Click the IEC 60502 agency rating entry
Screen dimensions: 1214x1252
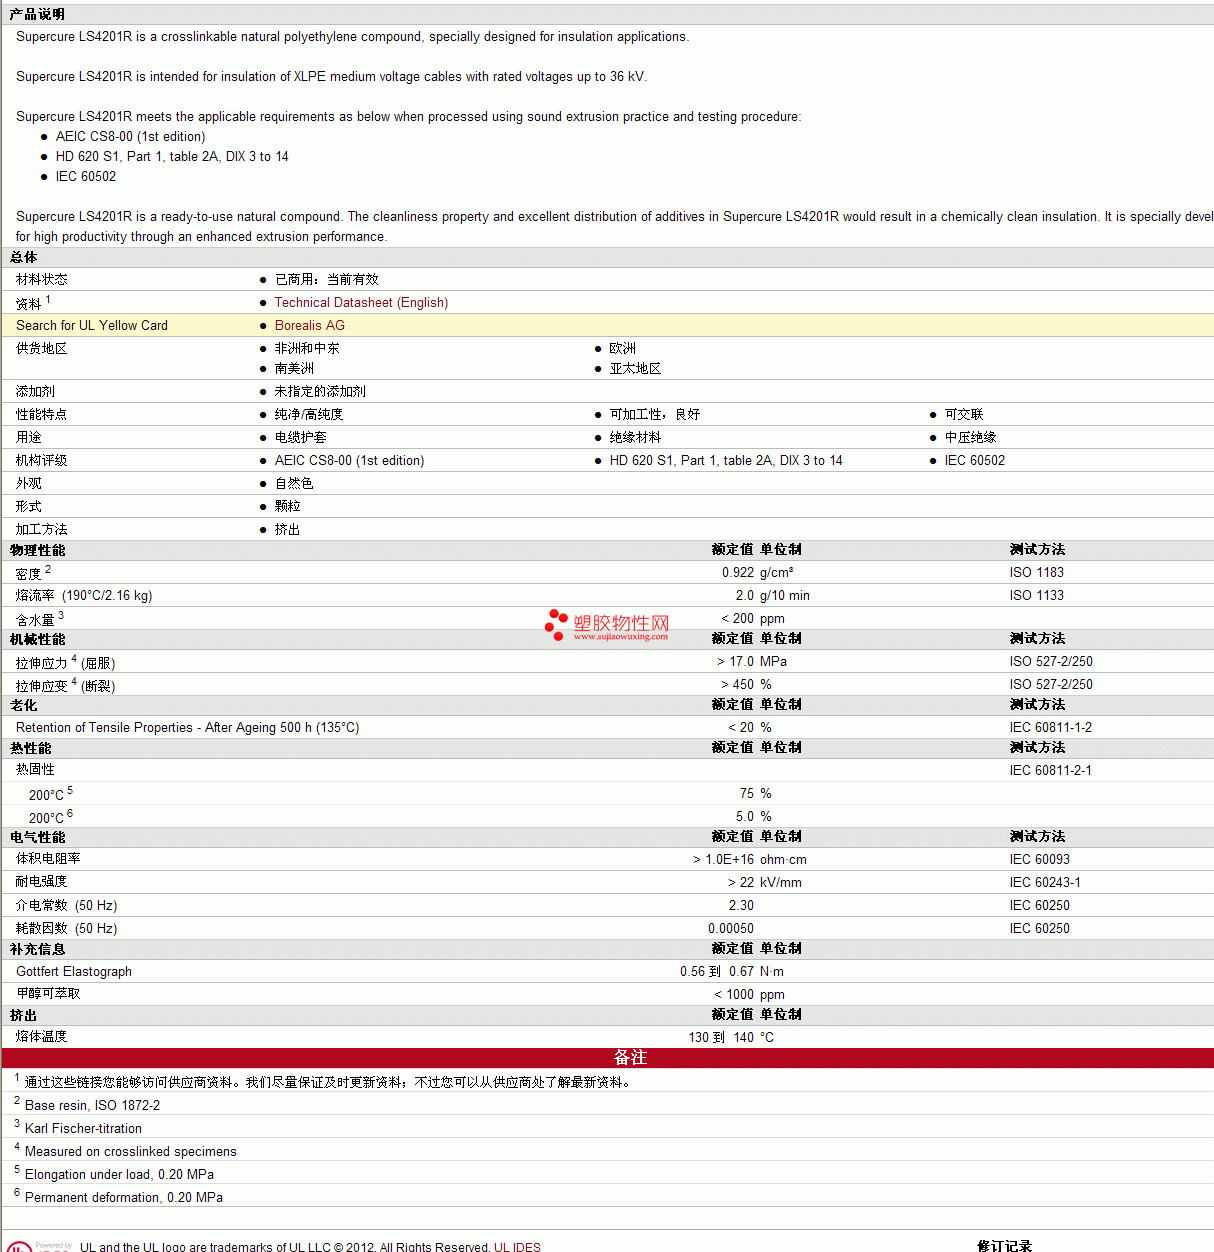975,460
